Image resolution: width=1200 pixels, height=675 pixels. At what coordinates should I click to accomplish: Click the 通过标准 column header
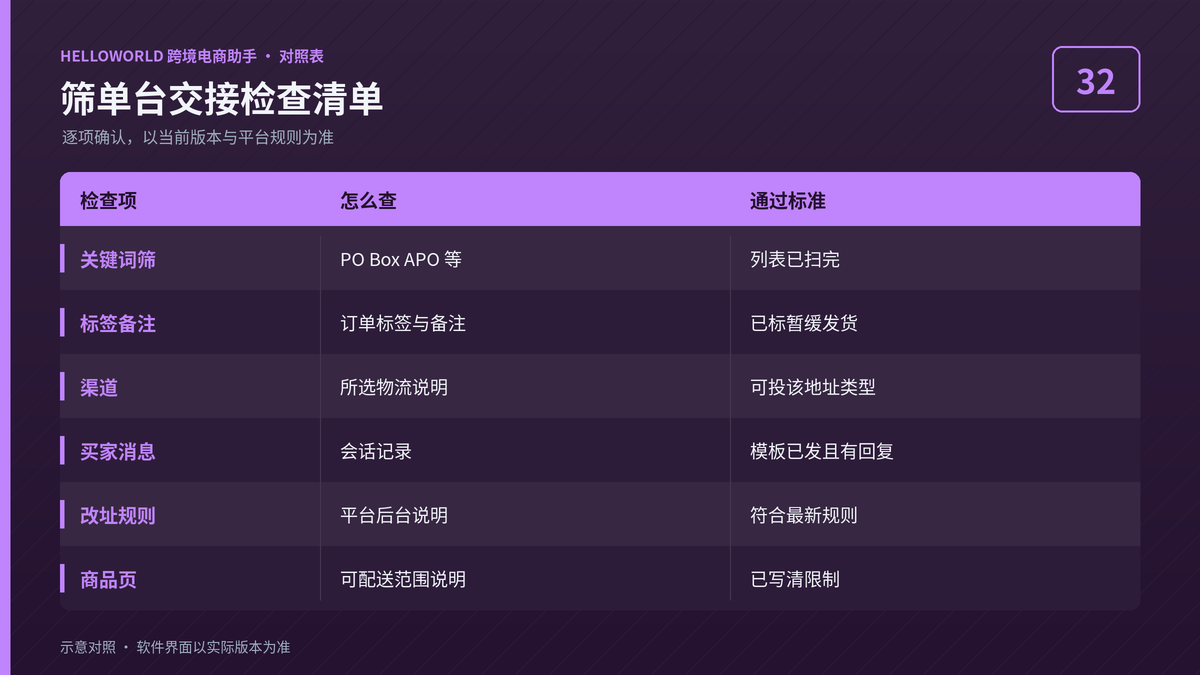[788, 201]
